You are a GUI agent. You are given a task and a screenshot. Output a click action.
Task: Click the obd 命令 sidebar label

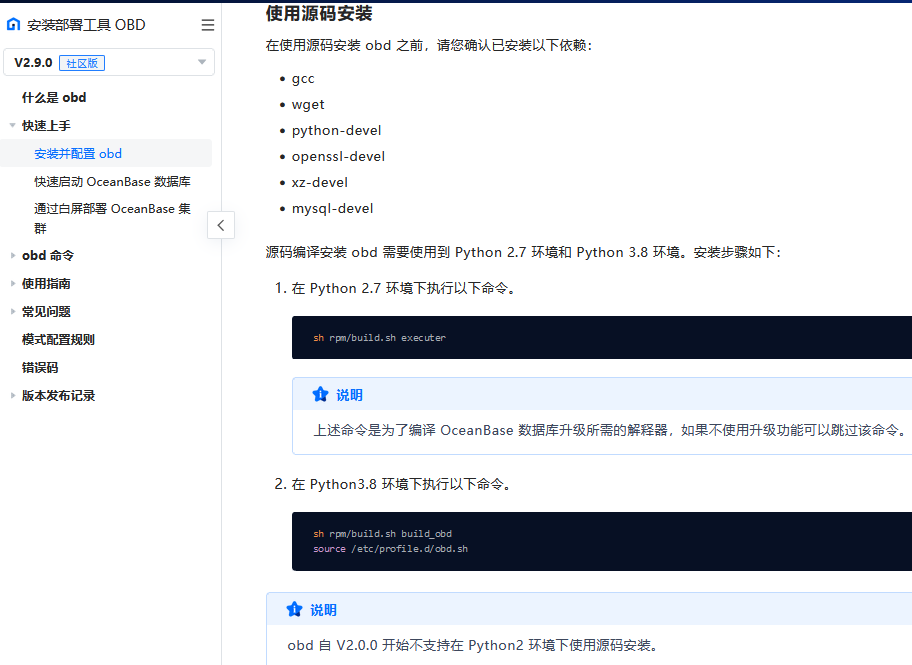[48, 255]
